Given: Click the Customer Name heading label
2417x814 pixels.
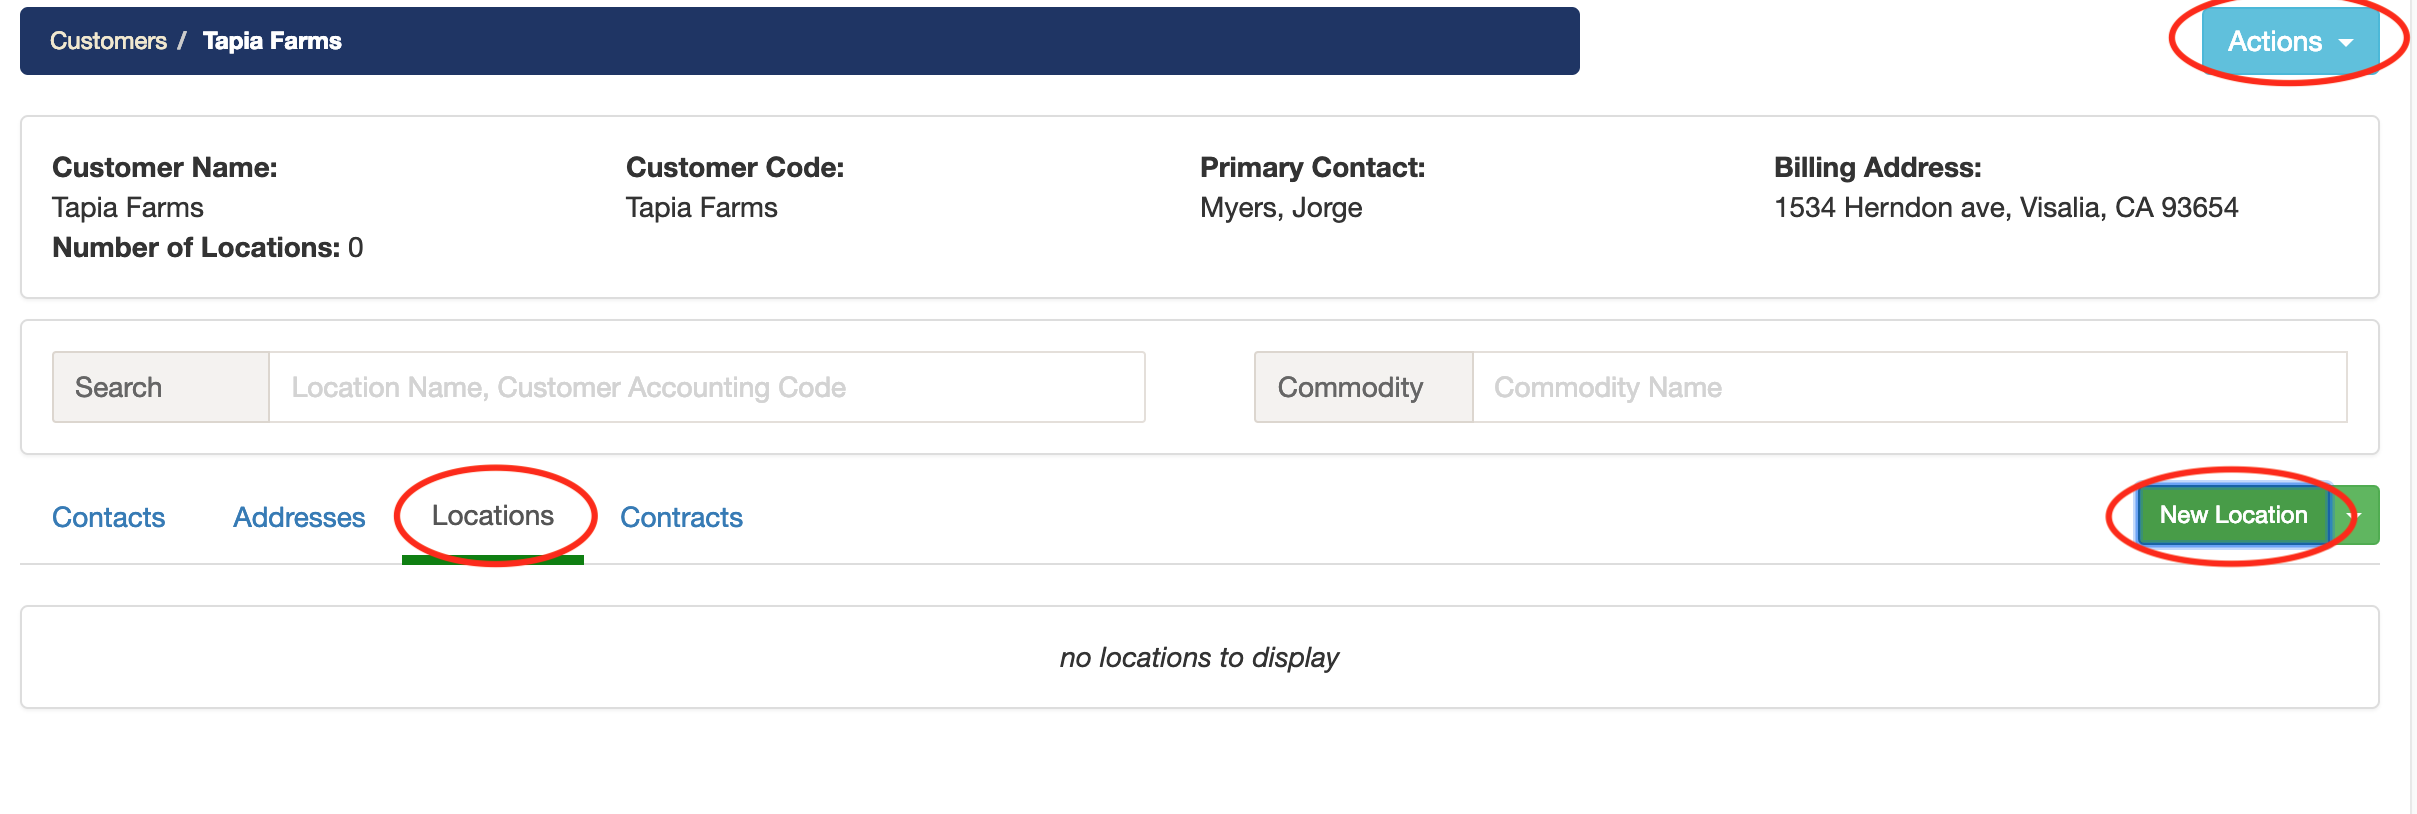Looking at the screenshot, I should pyautogui.click(x=164, y=167).
